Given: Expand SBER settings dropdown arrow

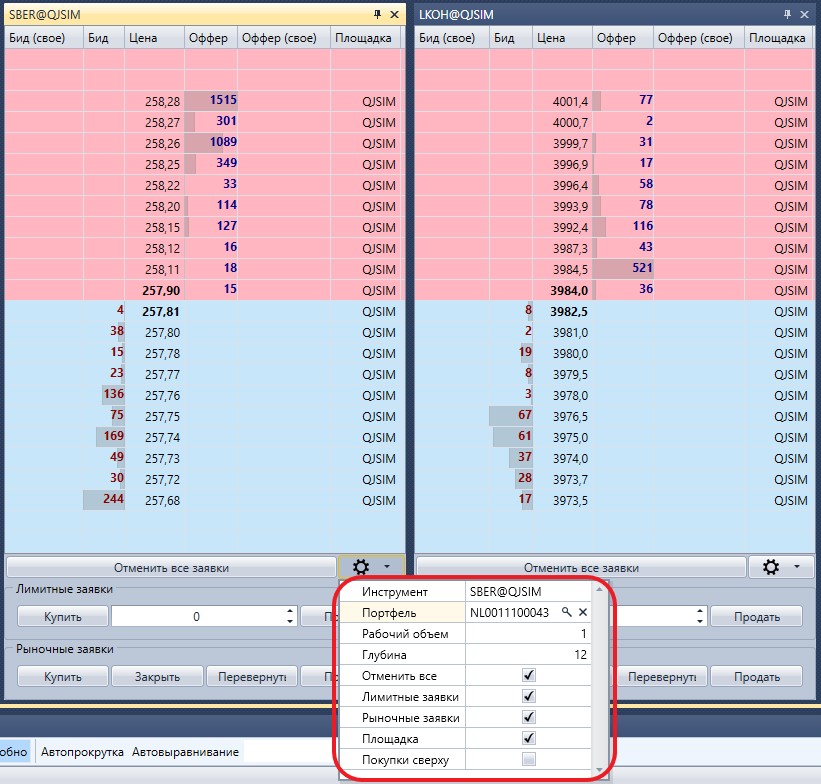Looking at the screenshot, I should click(387, 567).
